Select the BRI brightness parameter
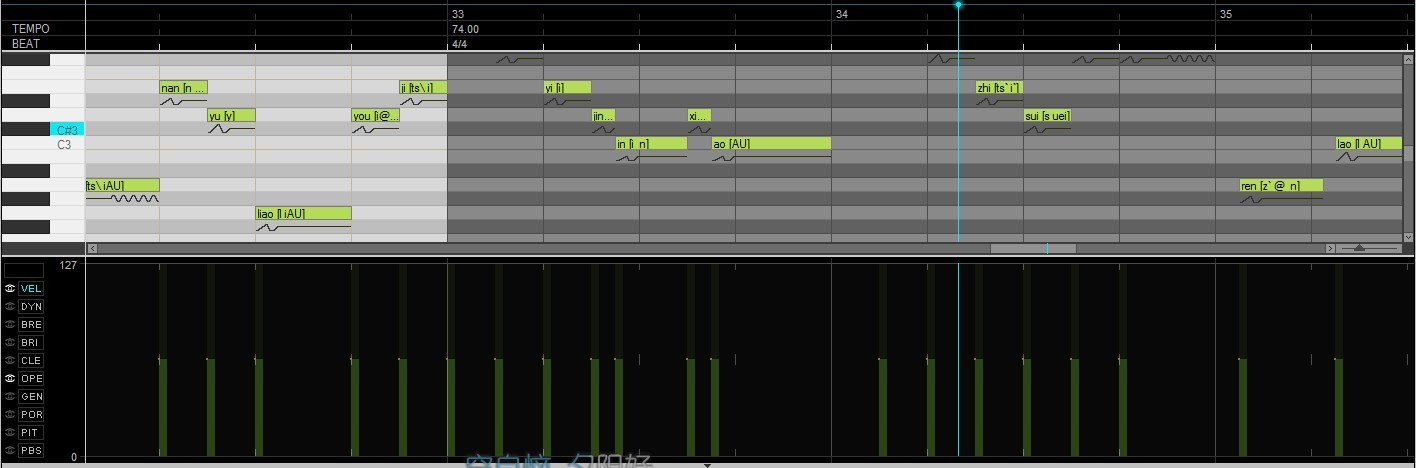This screenshot has width=1416, height=468. coord(31,342)
